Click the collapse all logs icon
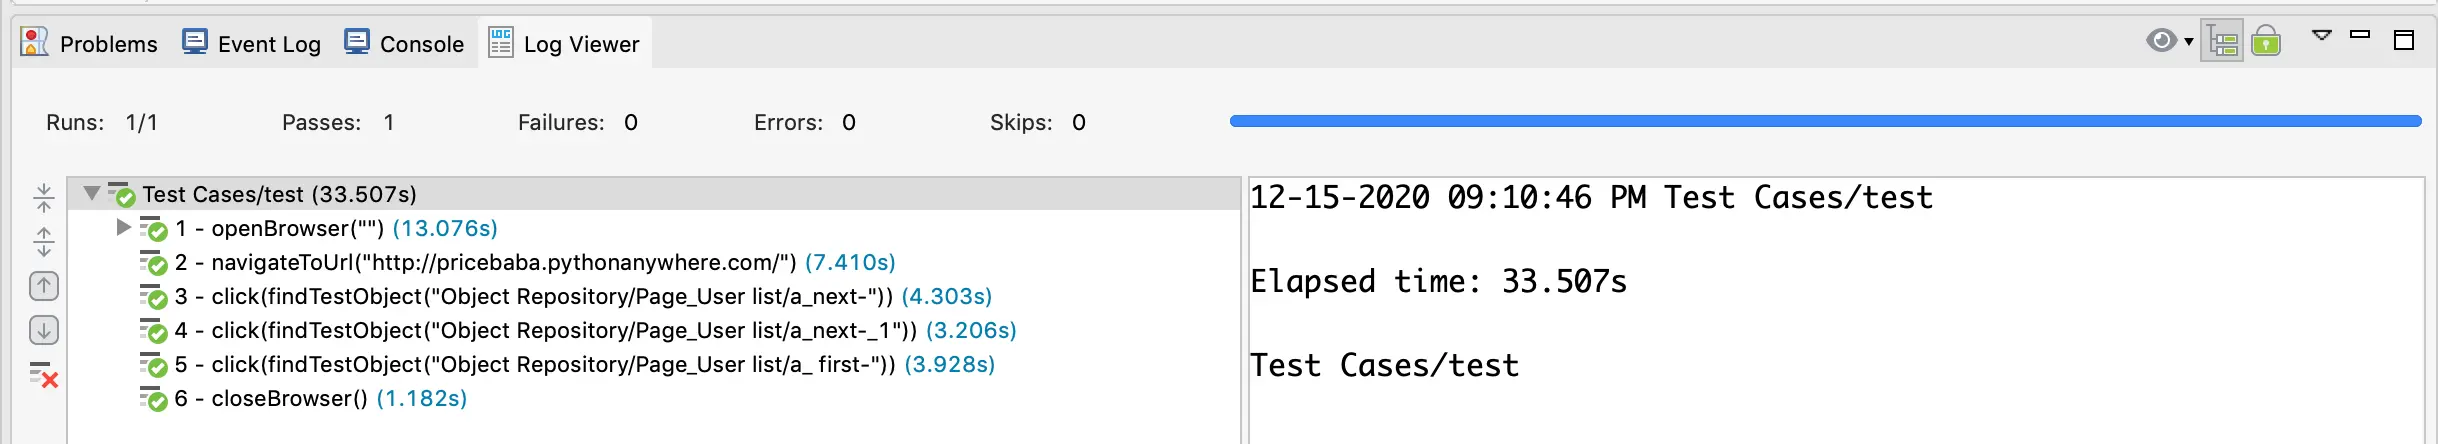 (x=43, y=198)
